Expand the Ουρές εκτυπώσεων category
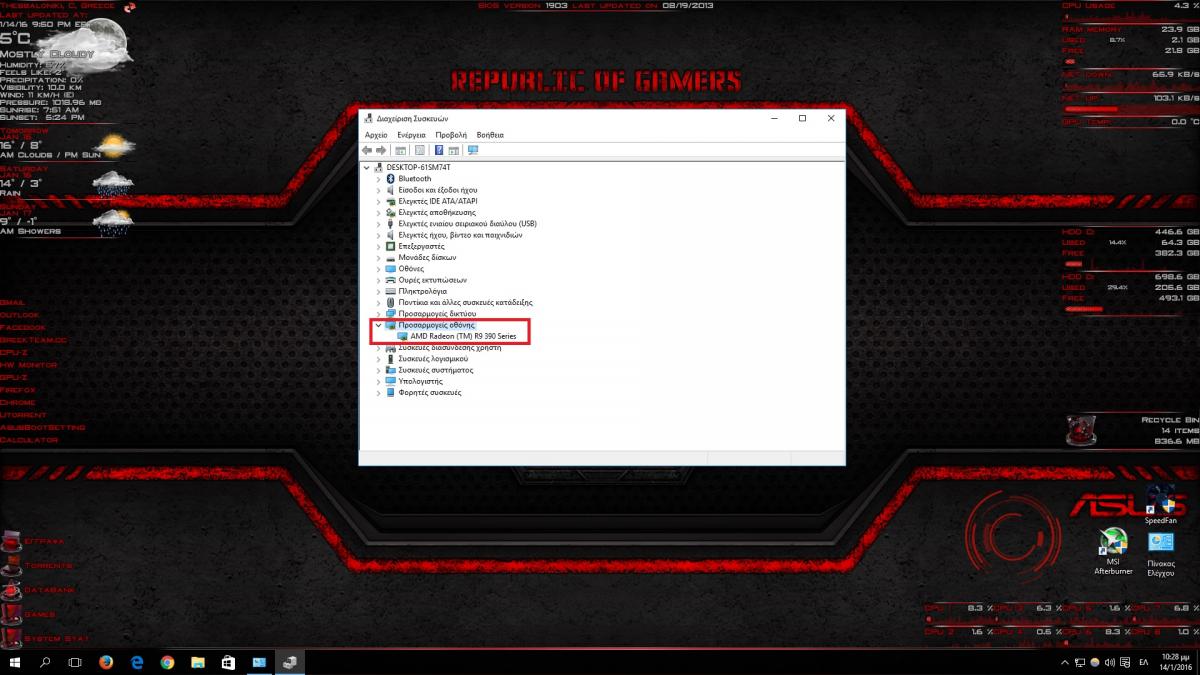The height and width of the screenshot is (675, 1200). click(378, 280)
